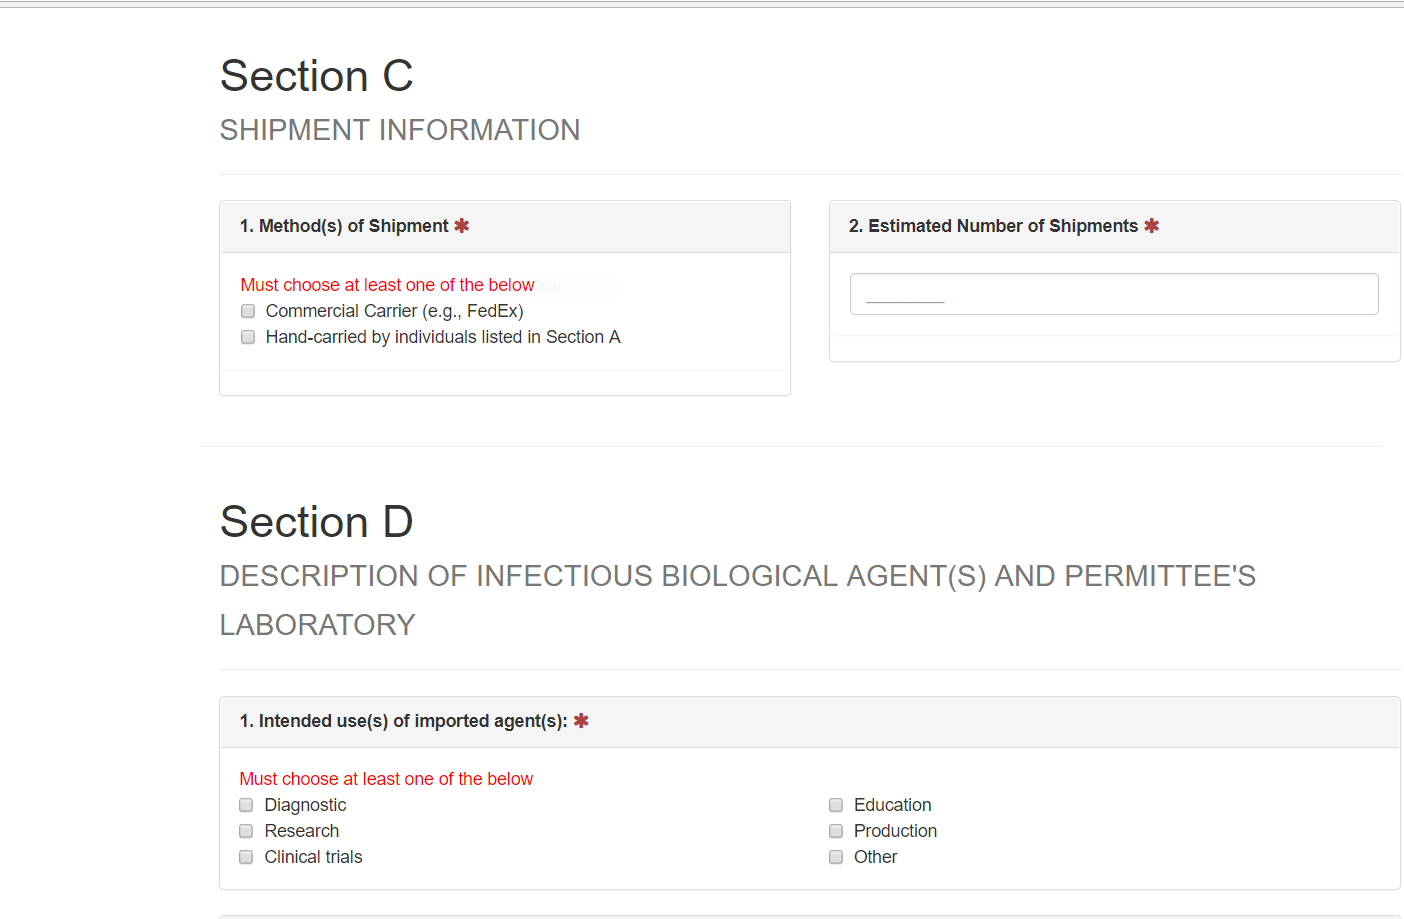The image size is (1404, 919).
Task: Click the Section C heading
Action: [x=316, y=76]
